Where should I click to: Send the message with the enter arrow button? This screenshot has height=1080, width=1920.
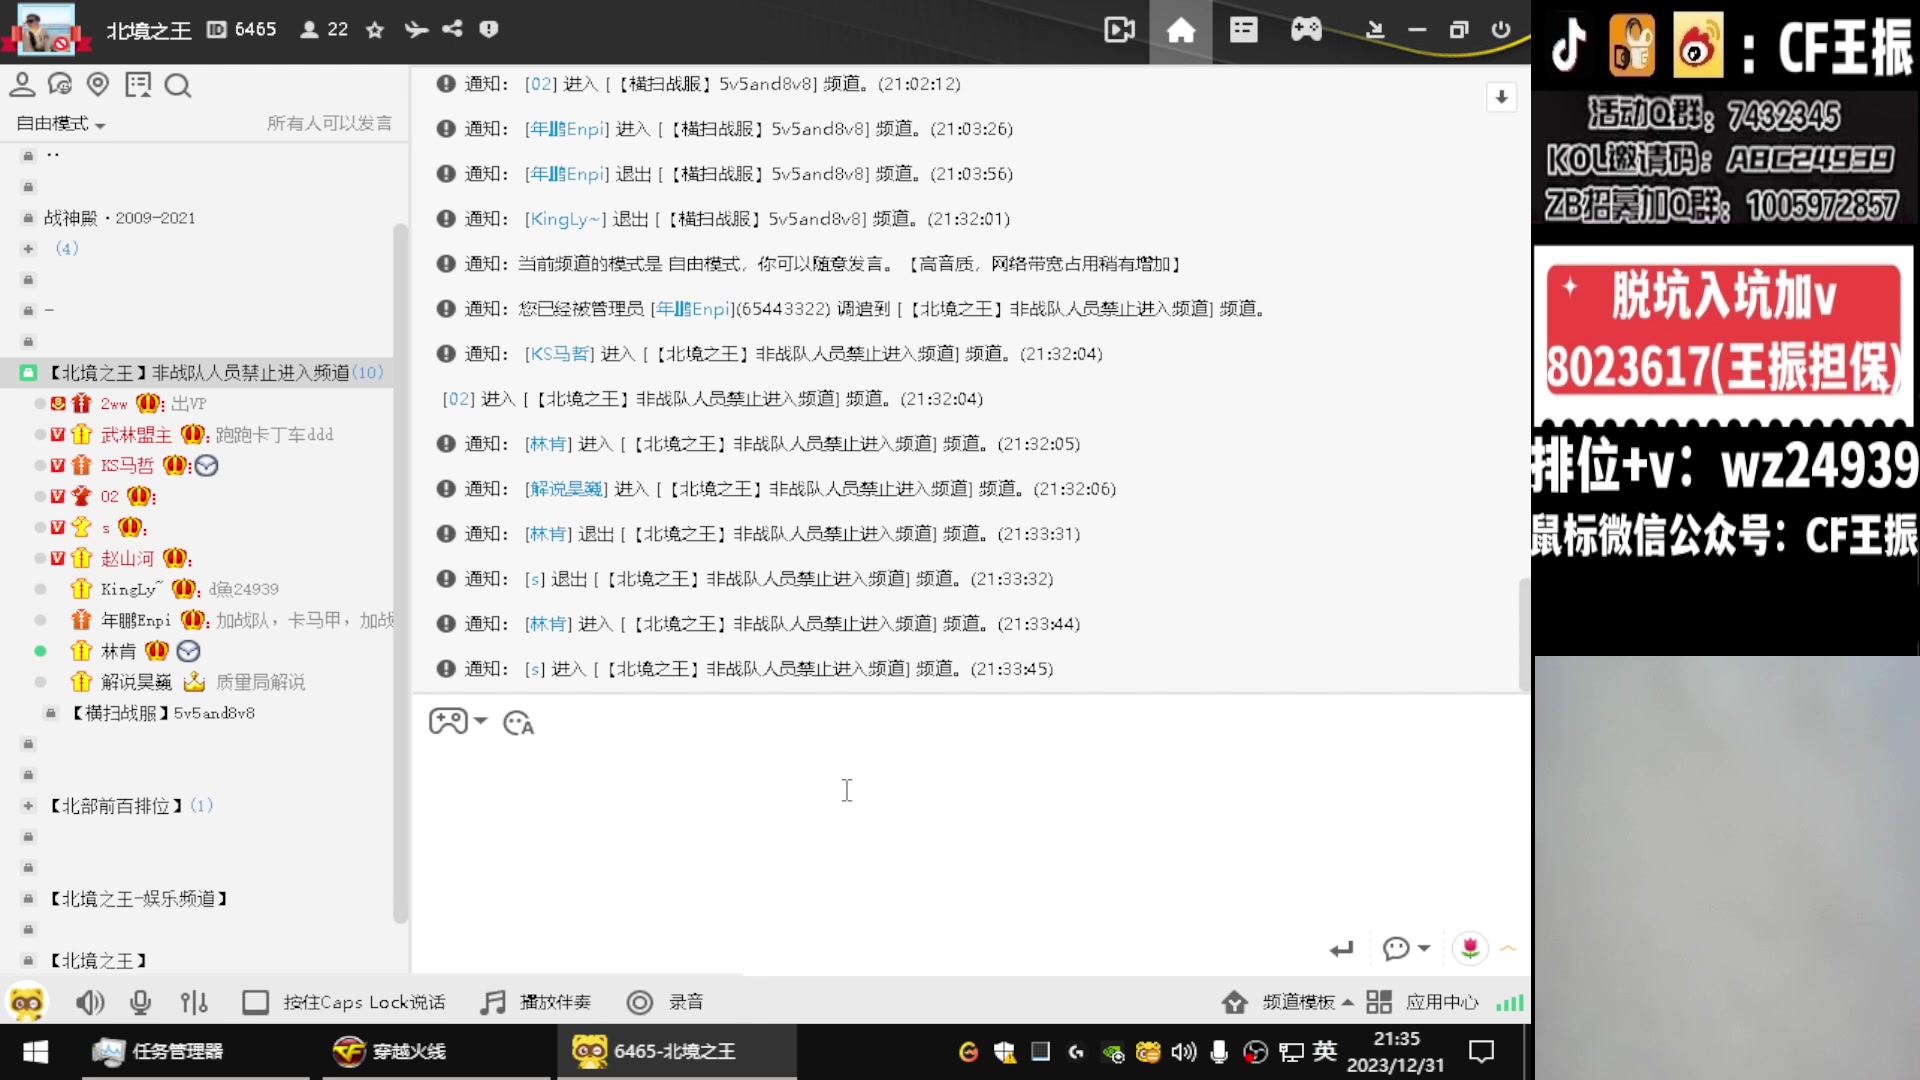[x=1341, y=948]
